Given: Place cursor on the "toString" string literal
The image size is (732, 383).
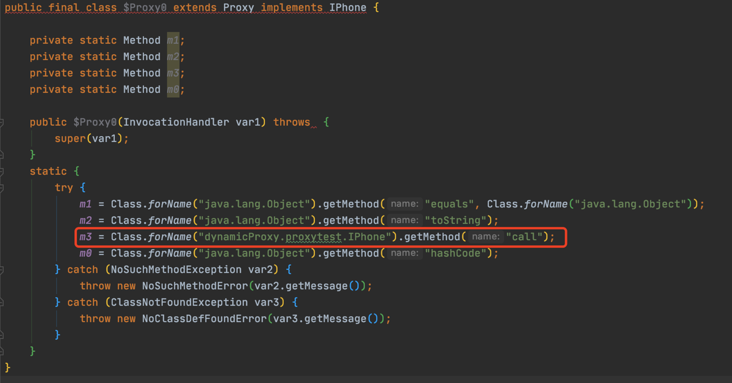Looking at the screenshot, I should (455, 220).
